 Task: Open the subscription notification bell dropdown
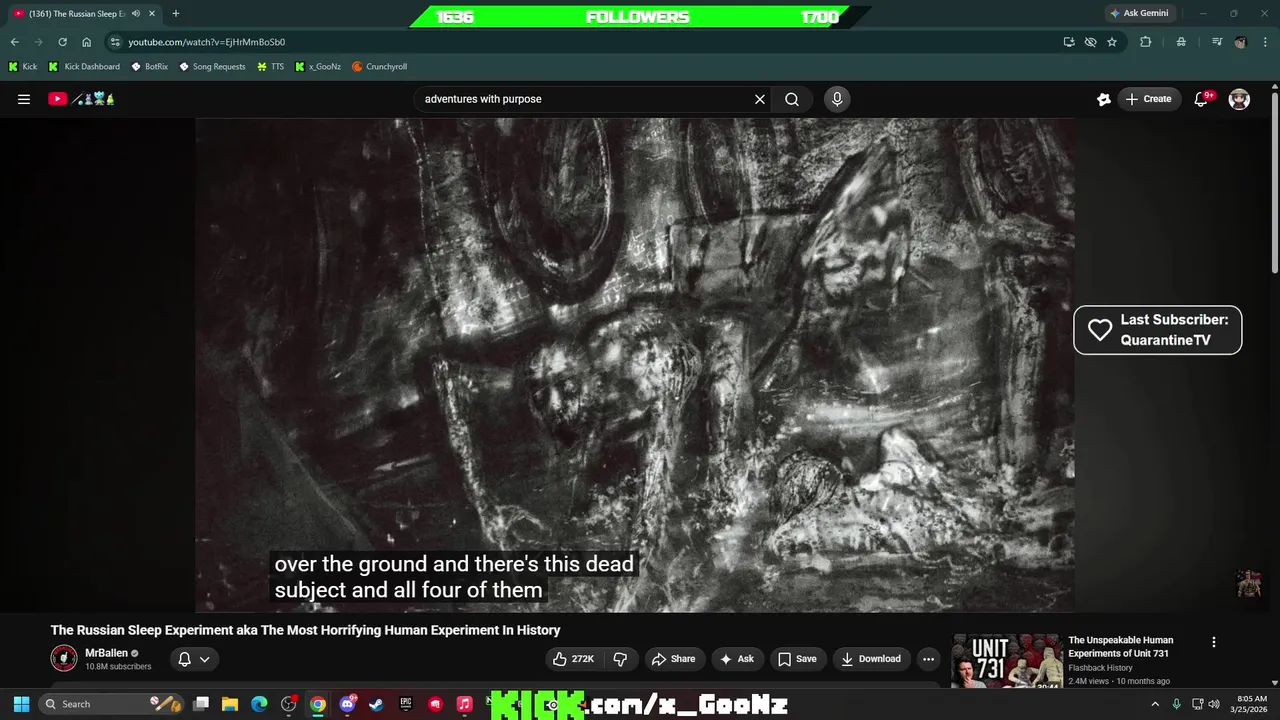pyautogui.click(x=193, y=659)
